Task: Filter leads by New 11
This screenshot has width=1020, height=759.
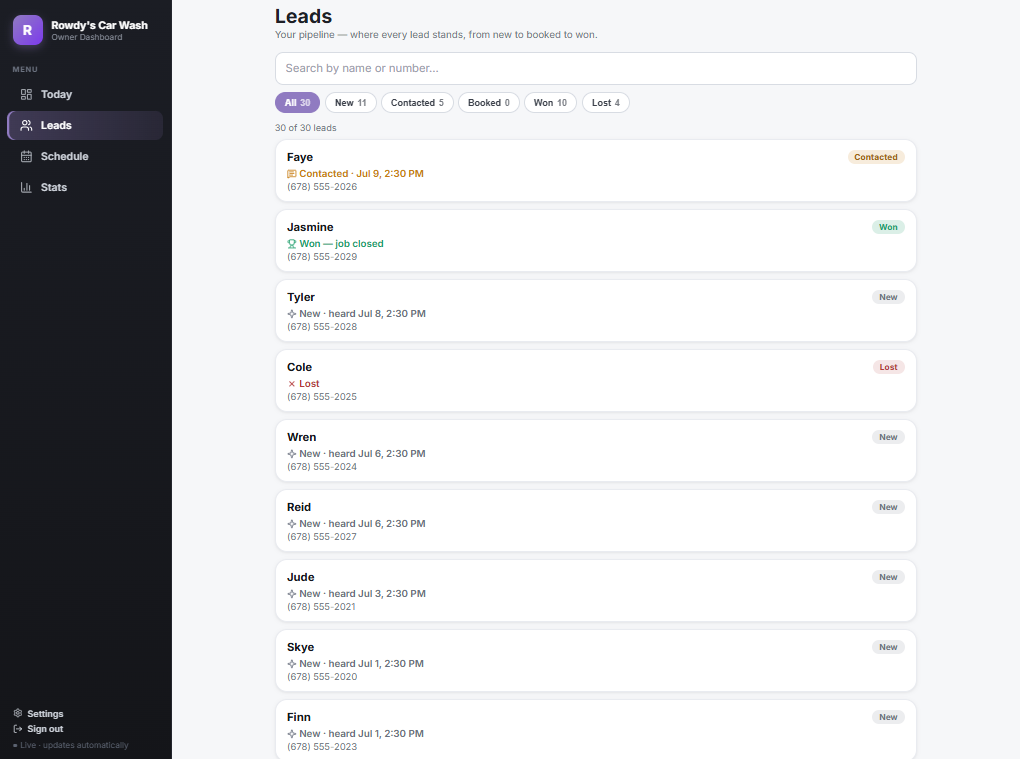Action: point(351,103)
